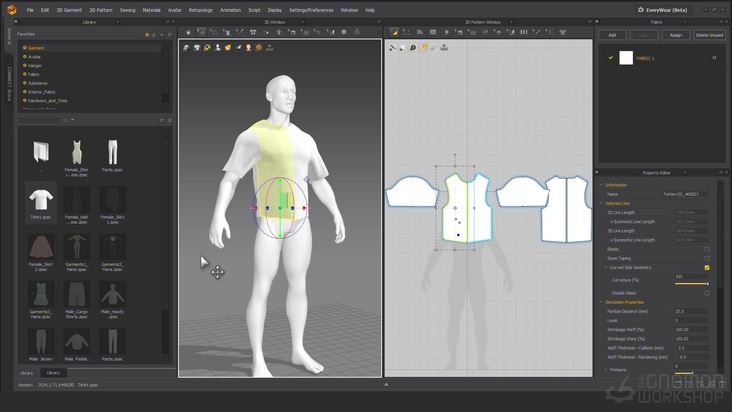Open the 2D Pattern Window title dropdown
The width and height of the screenshot is (732, 412).
click(511, 22)
